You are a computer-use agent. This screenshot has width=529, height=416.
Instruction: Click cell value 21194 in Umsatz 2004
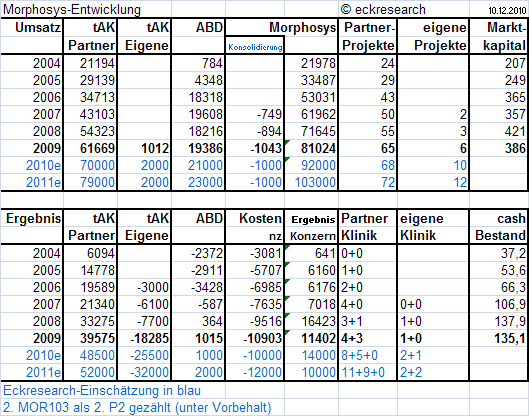(97, 63)
